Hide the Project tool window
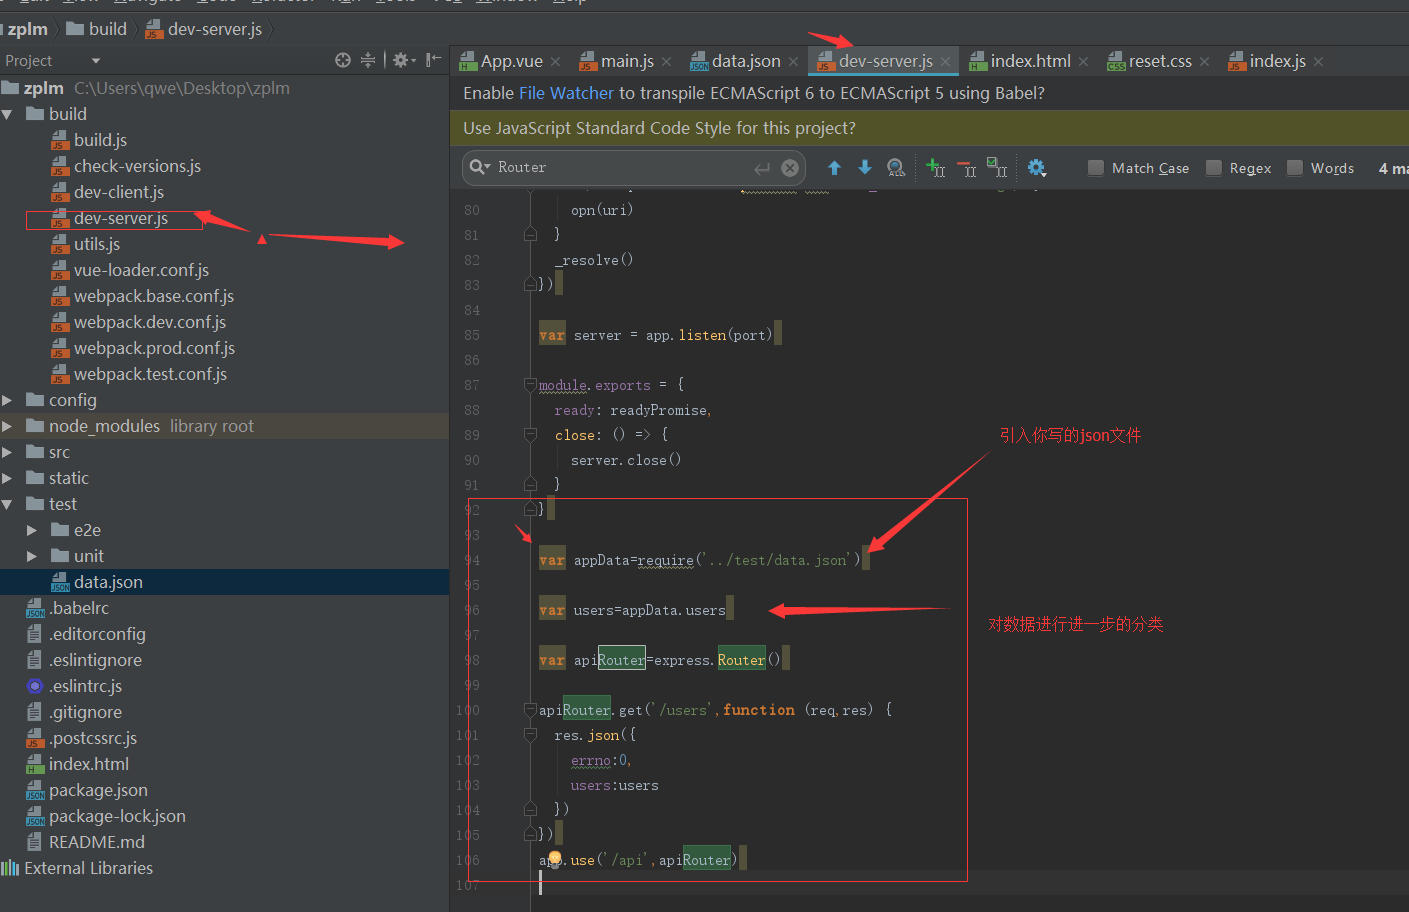 point(433,60)
